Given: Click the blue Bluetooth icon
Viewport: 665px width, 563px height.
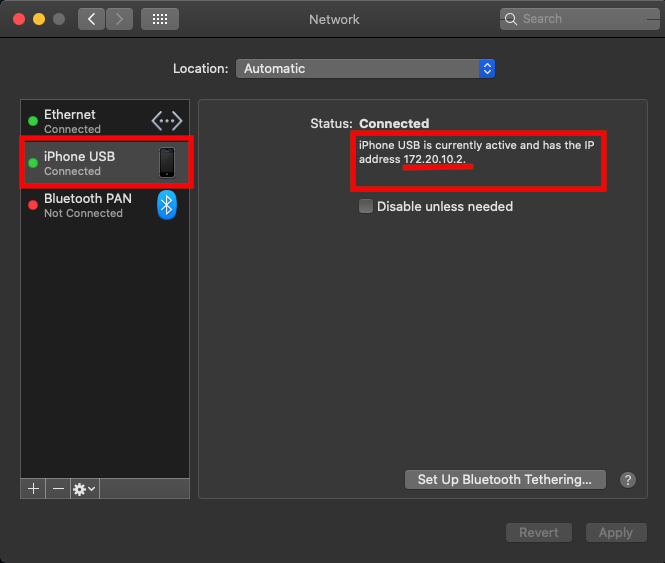Looking at the screenshot, I should point(167,205).
